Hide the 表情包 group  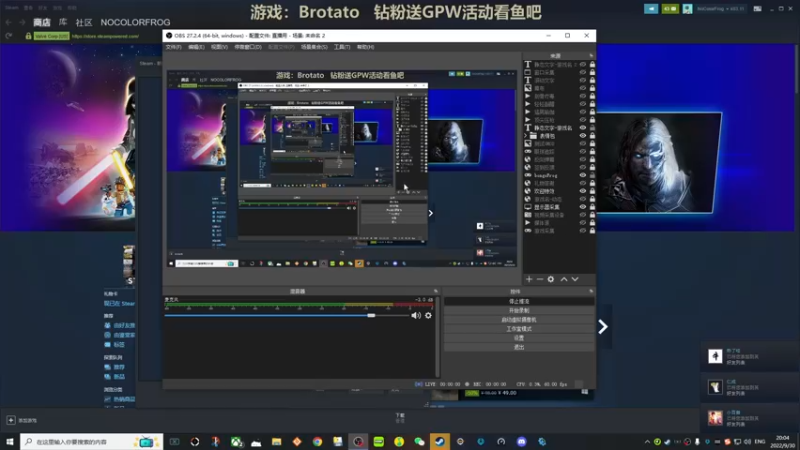click(x=583, y=136)
